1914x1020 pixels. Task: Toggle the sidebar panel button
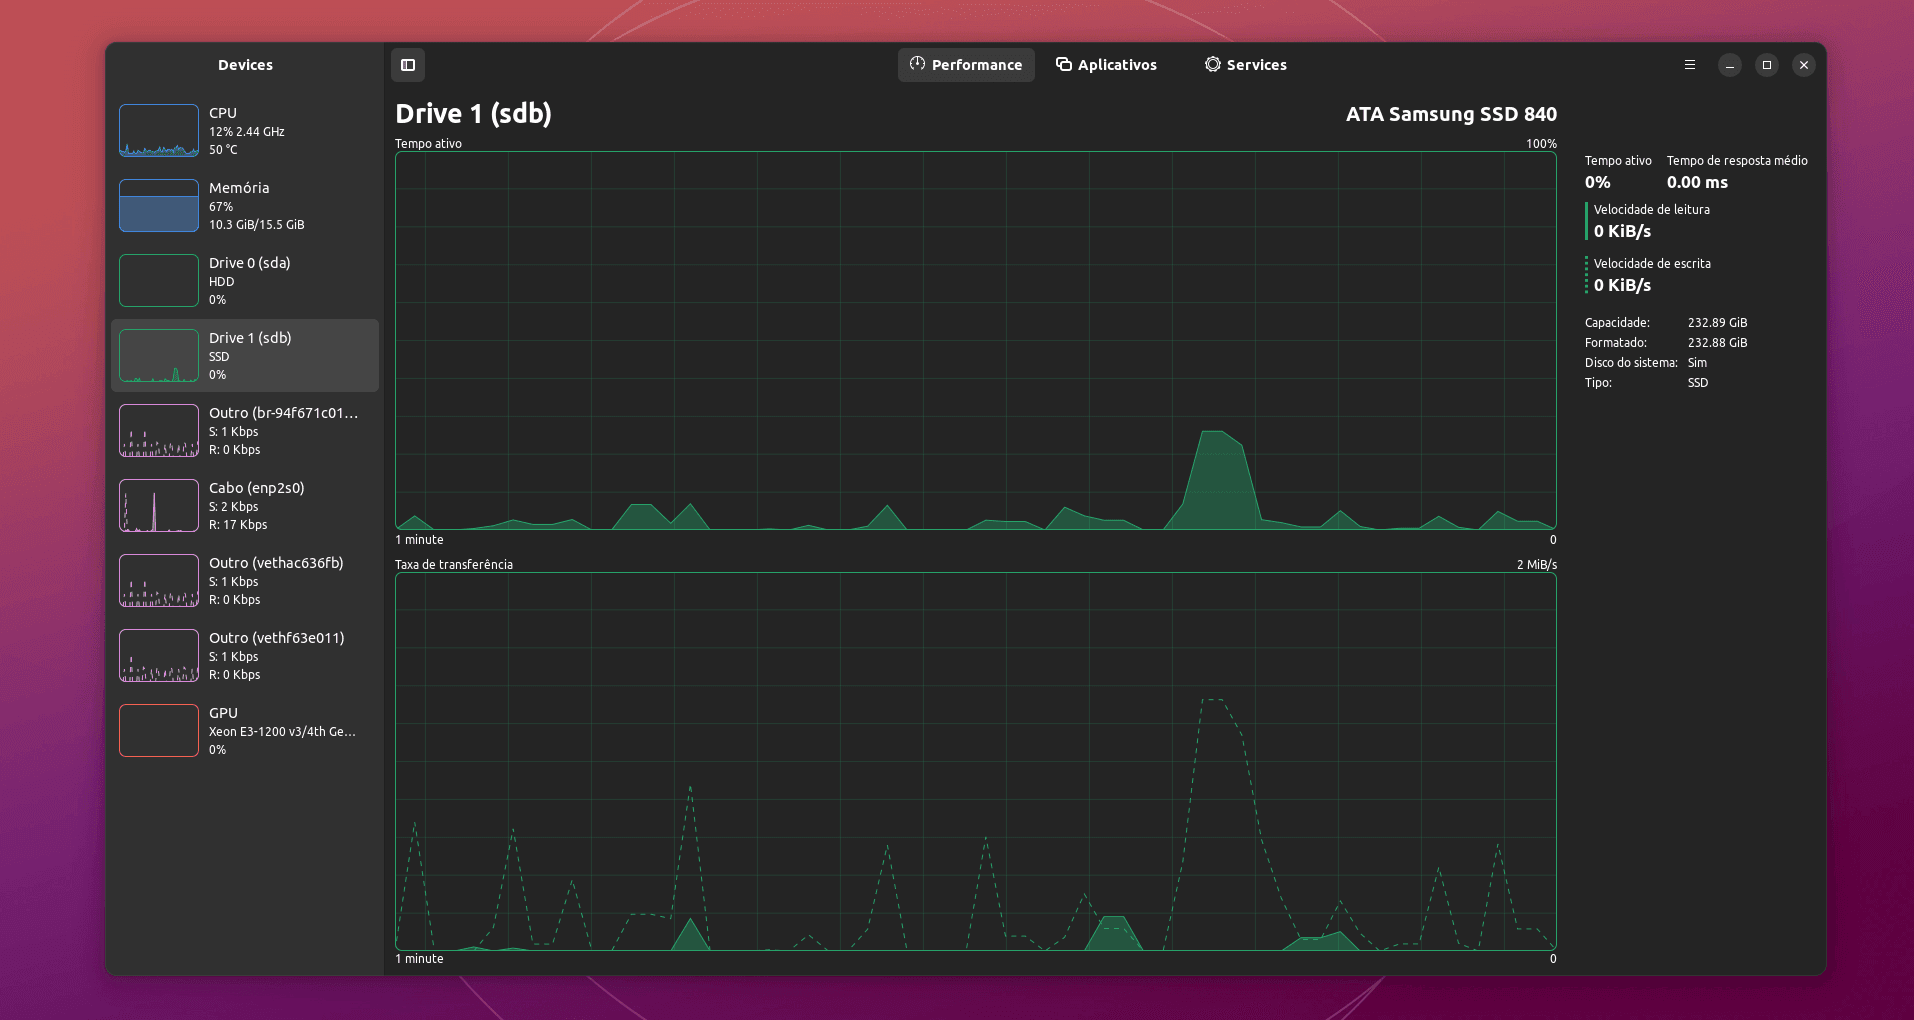tap(408, 65)
